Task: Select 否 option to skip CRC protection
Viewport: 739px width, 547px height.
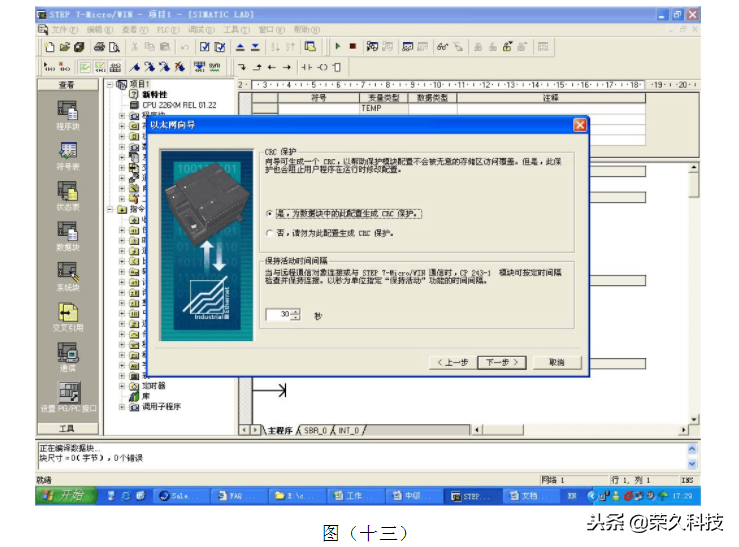Action: (269, 233)
